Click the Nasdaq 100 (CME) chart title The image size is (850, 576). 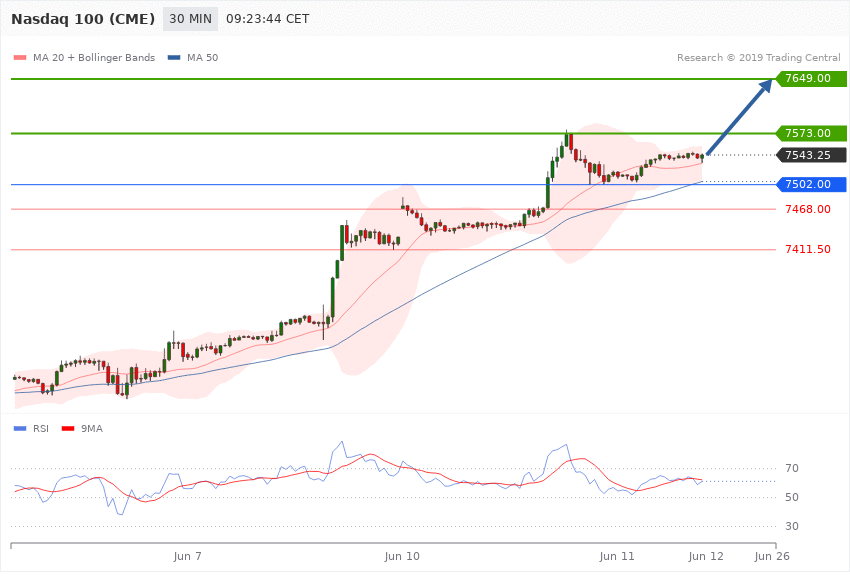click(83, 19)
